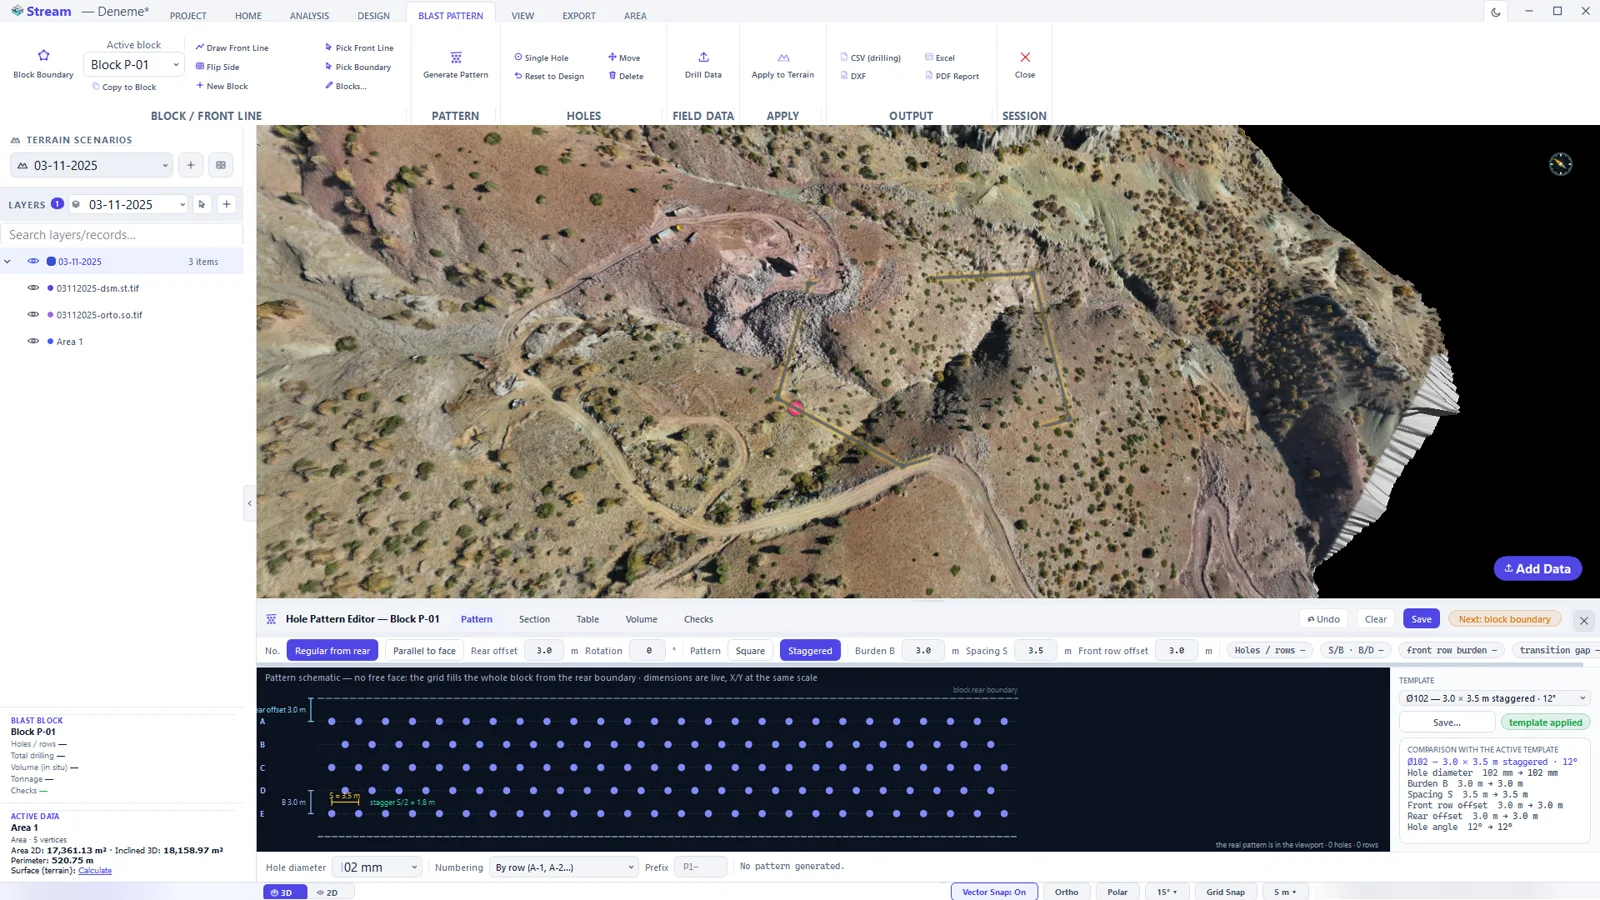Export pattern to Excel
This screenshot has width=1600, height=900.
[x=940, y=58]
